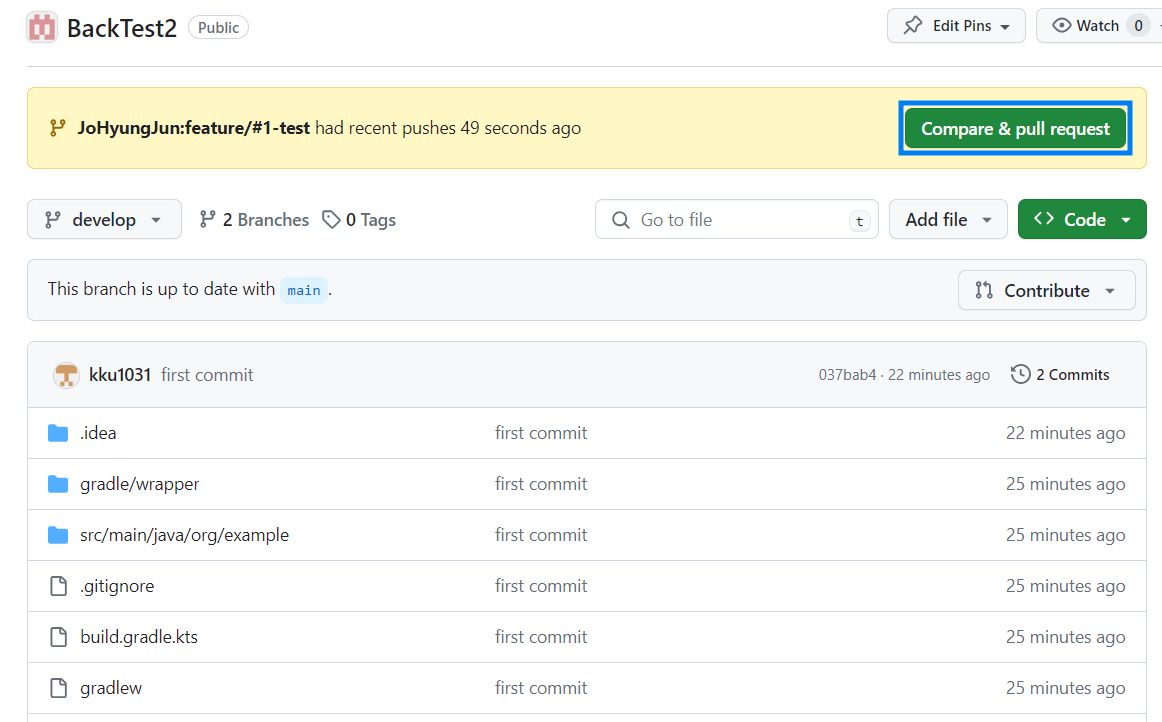
Task: Expand the Contribute dropdown
Action: point(1046,290)
